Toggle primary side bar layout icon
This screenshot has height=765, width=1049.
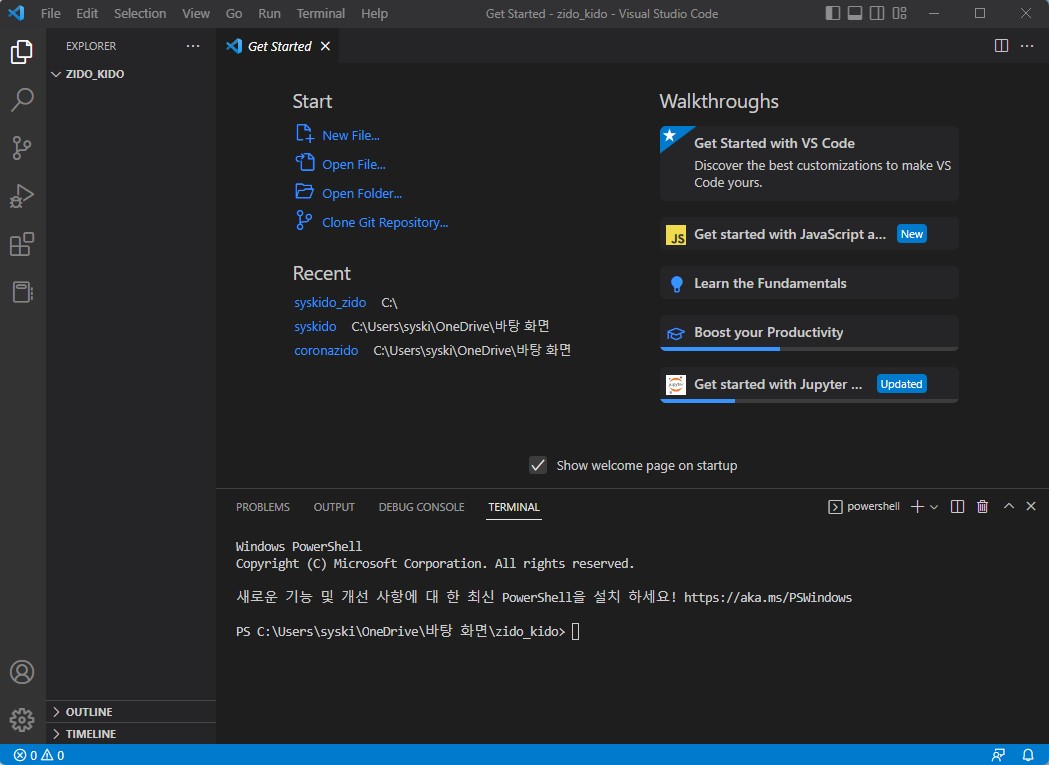click(x=833, y=13)
